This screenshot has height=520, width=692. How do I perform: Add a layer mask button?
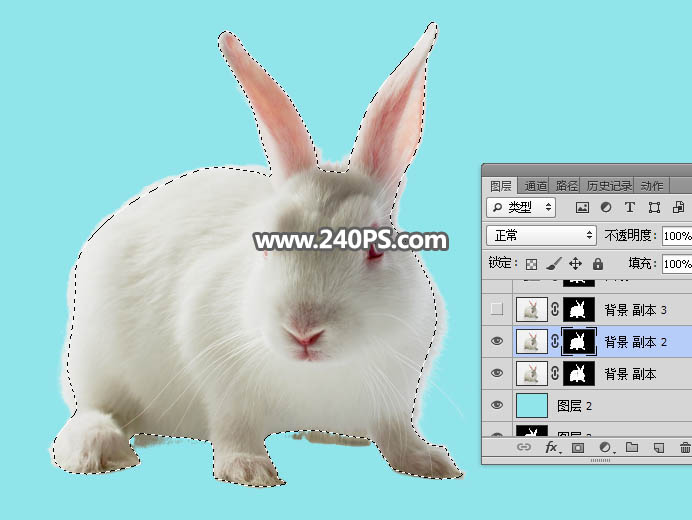pyautogui.click(x=578, y=448)
